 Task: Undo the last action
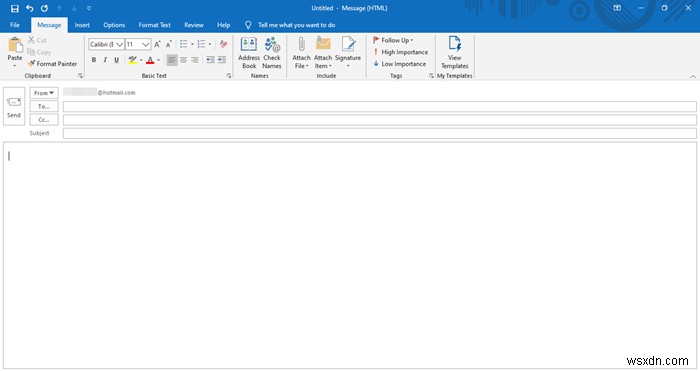pyautogui.click(x=29, y=8)
